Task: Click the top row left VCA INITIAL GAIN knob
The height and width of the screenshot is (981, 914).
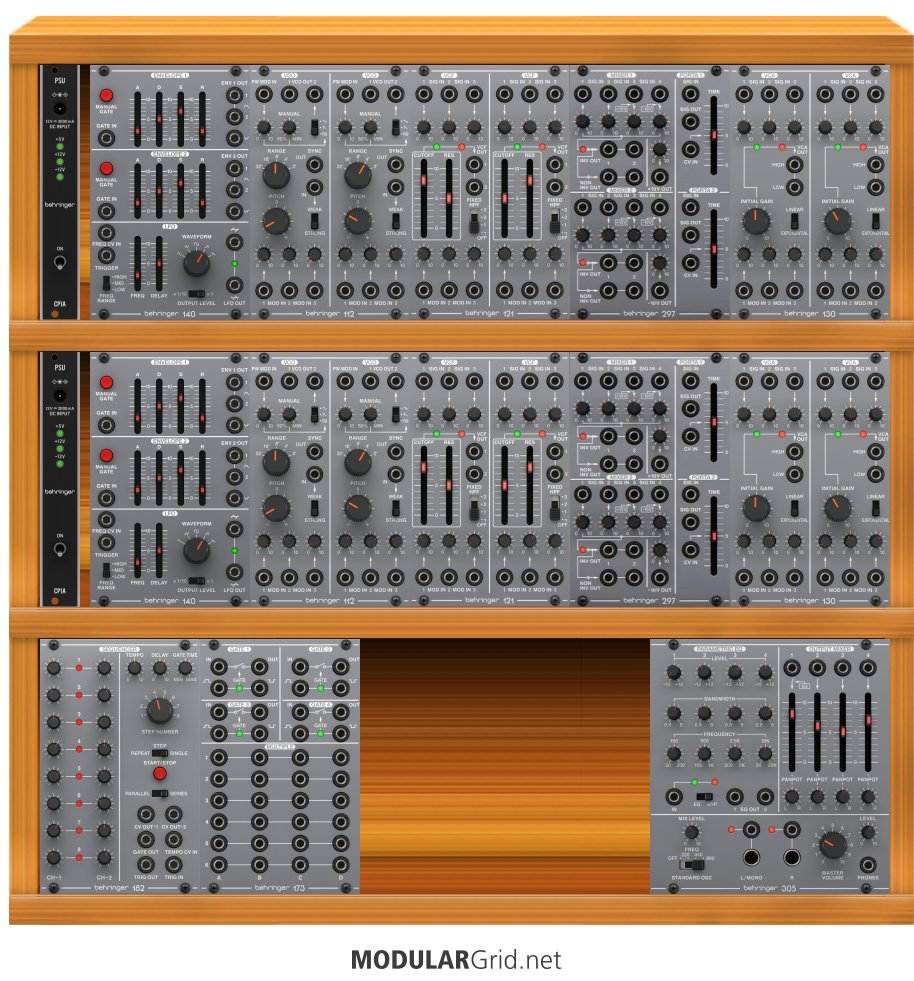Action: coord(756,221)
